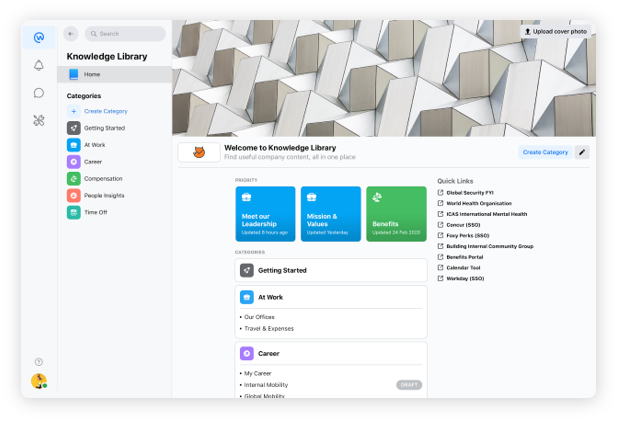The image size is (618, 421).
Task: Click external link icon beside Workday (SSO)
Action: coord(441,278)
